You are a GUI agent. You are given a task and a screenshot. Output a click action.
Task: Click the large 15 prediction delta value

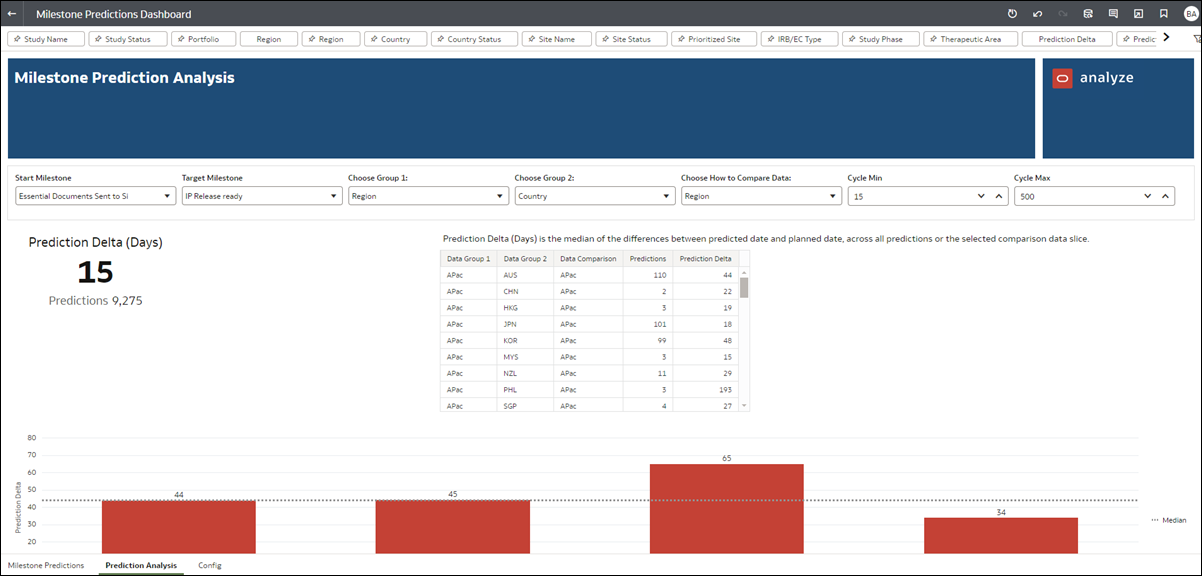pyautogui.click(x=95, y=272)
